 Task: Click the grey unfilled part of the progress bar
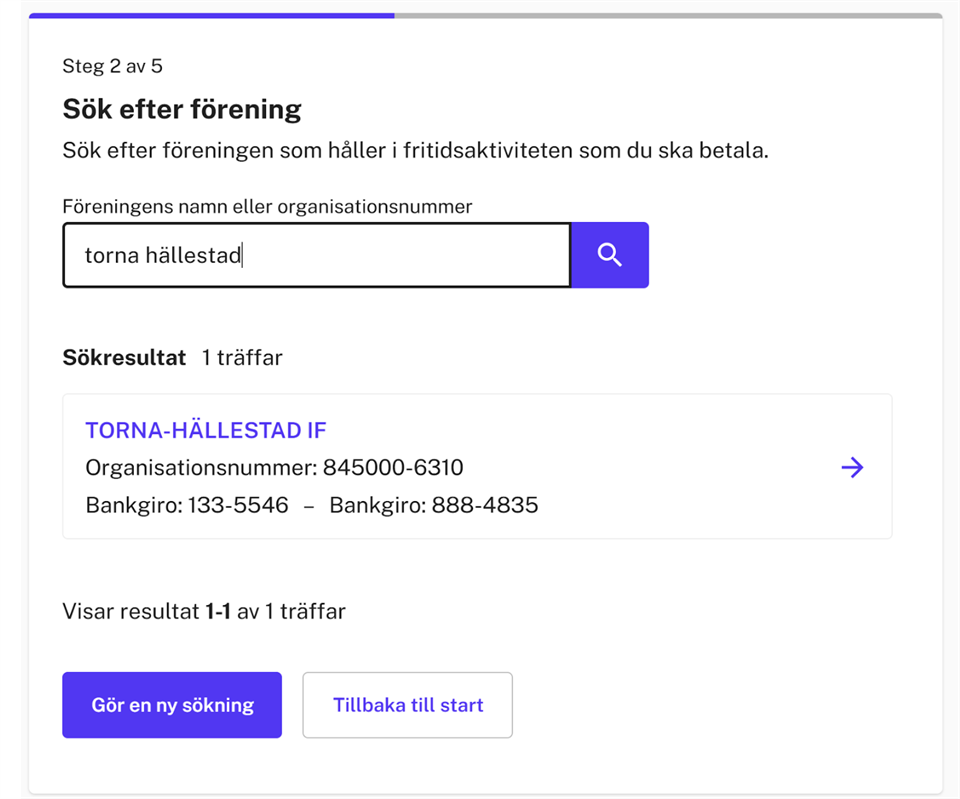tap(668, 16)
